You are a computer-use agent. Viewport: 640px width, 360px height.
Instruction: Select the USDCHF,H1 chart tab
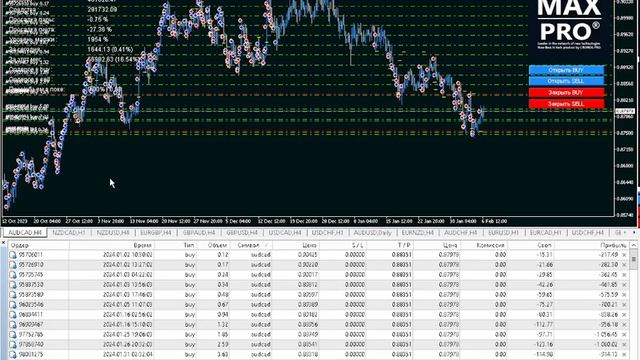coord(327,233)
